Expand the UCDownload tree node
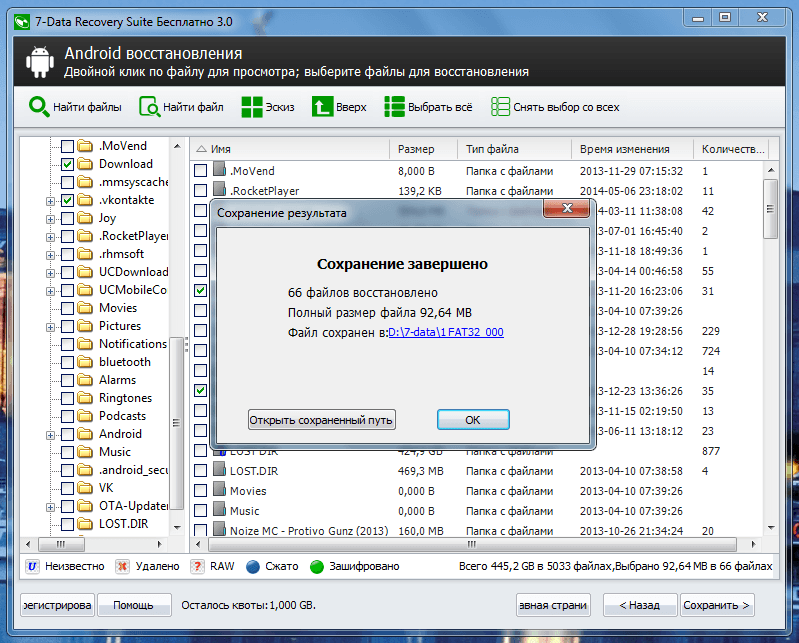 (x=50, y=274)
